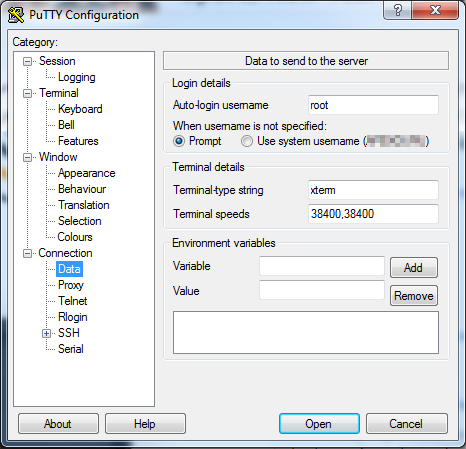Viewport: 466px width, 449px height.
Task: Select Bell in the category tree
Action: click(x=66, y=125)
